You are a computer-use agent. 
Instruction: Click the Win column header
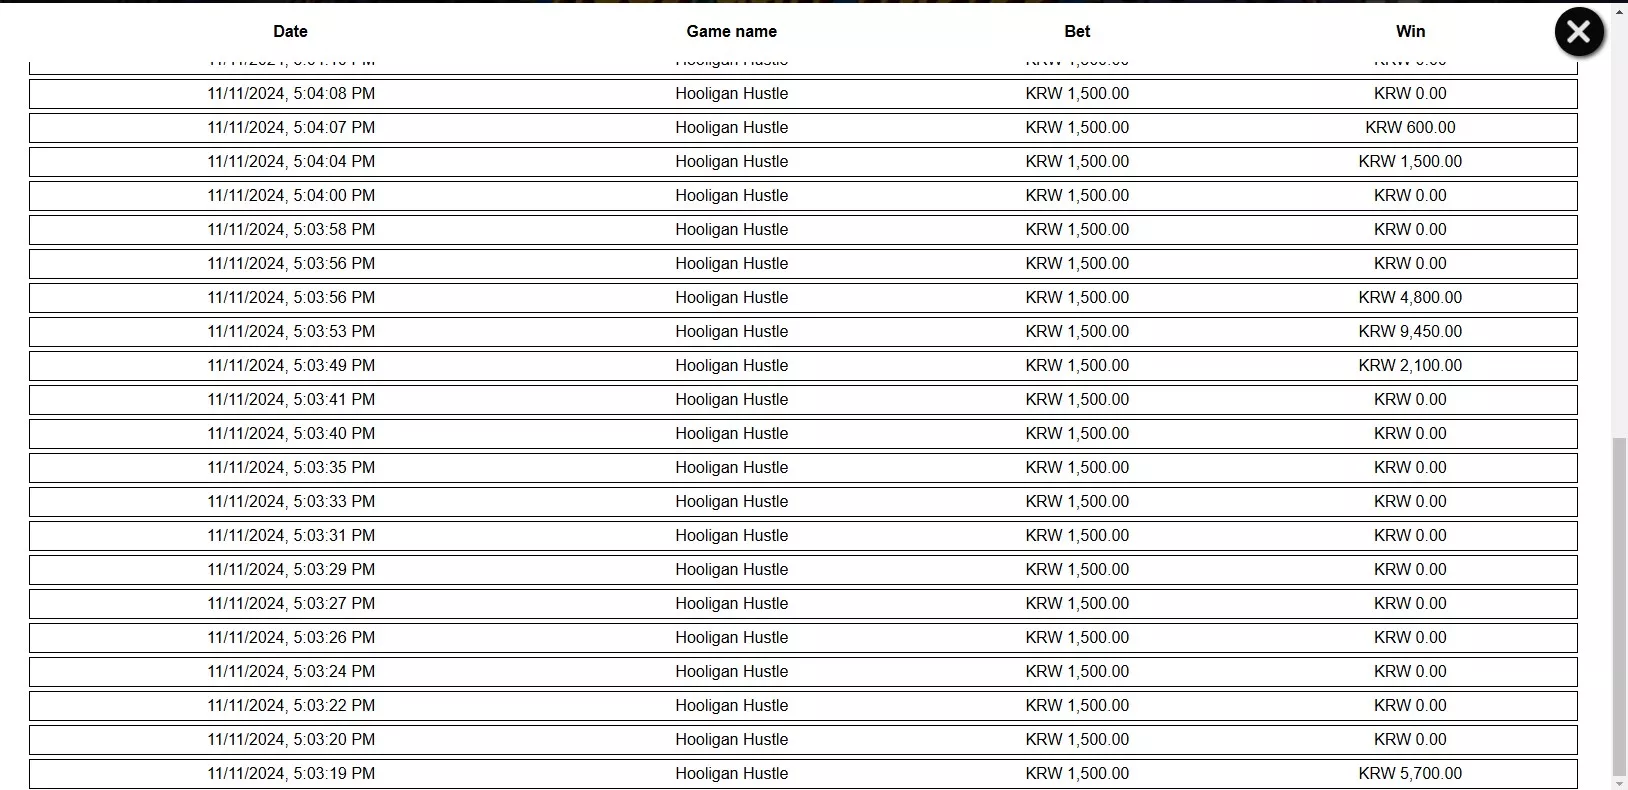1410,31
